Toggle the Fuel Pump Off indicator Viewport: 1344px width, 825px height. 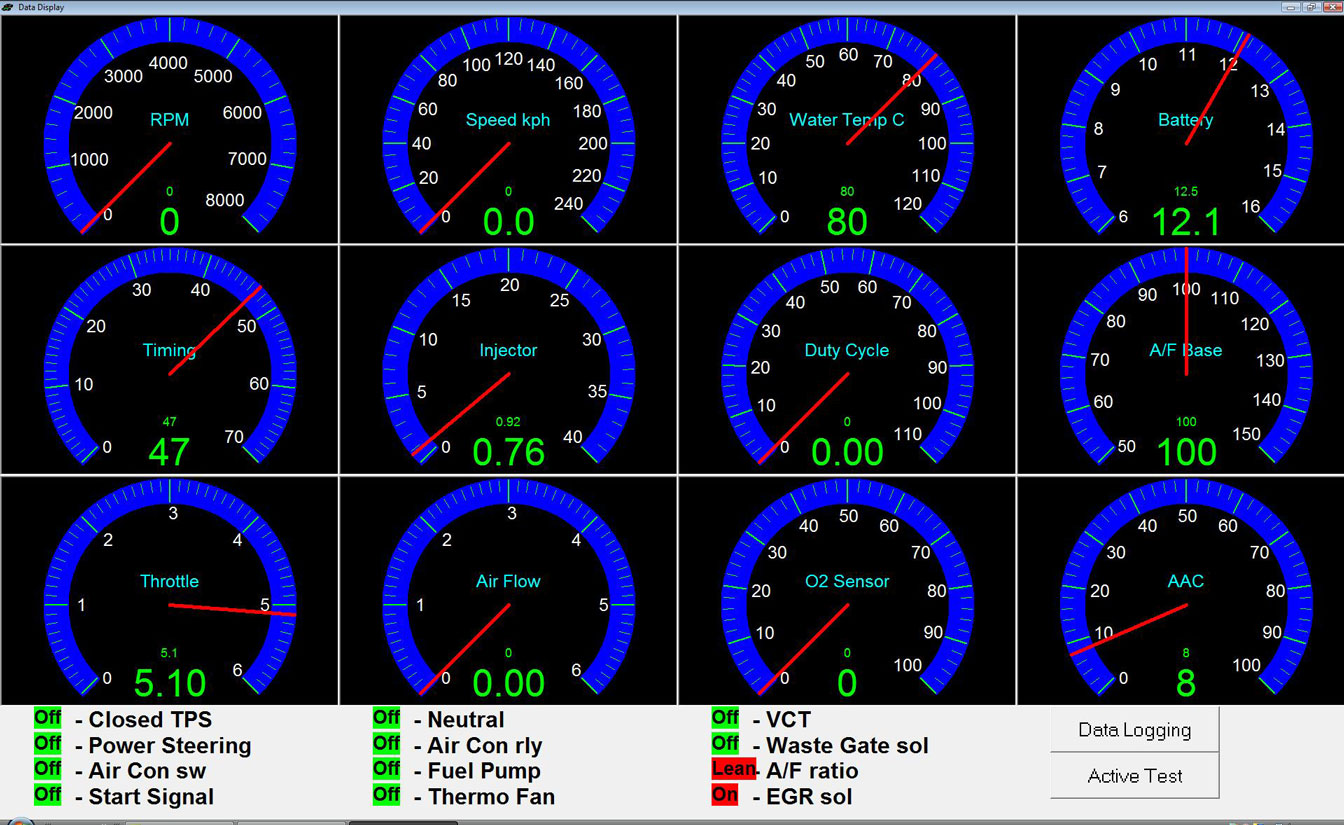coord(386,770)
